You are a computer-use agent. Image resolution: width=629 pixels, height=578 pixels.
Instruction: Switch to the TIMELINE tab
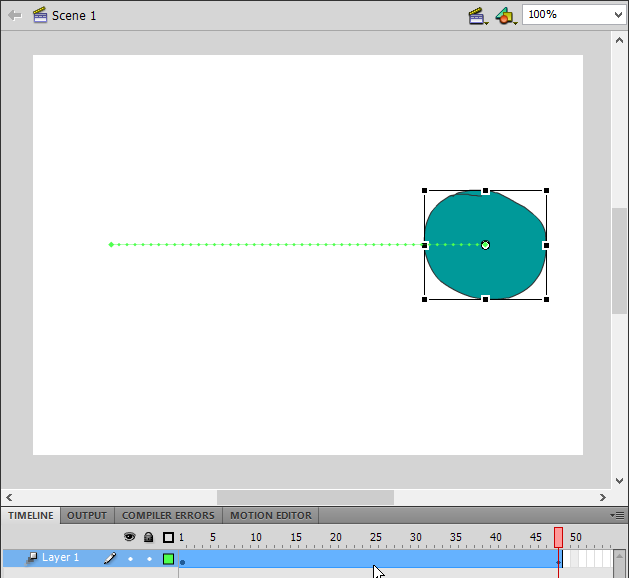pos(31,515)
